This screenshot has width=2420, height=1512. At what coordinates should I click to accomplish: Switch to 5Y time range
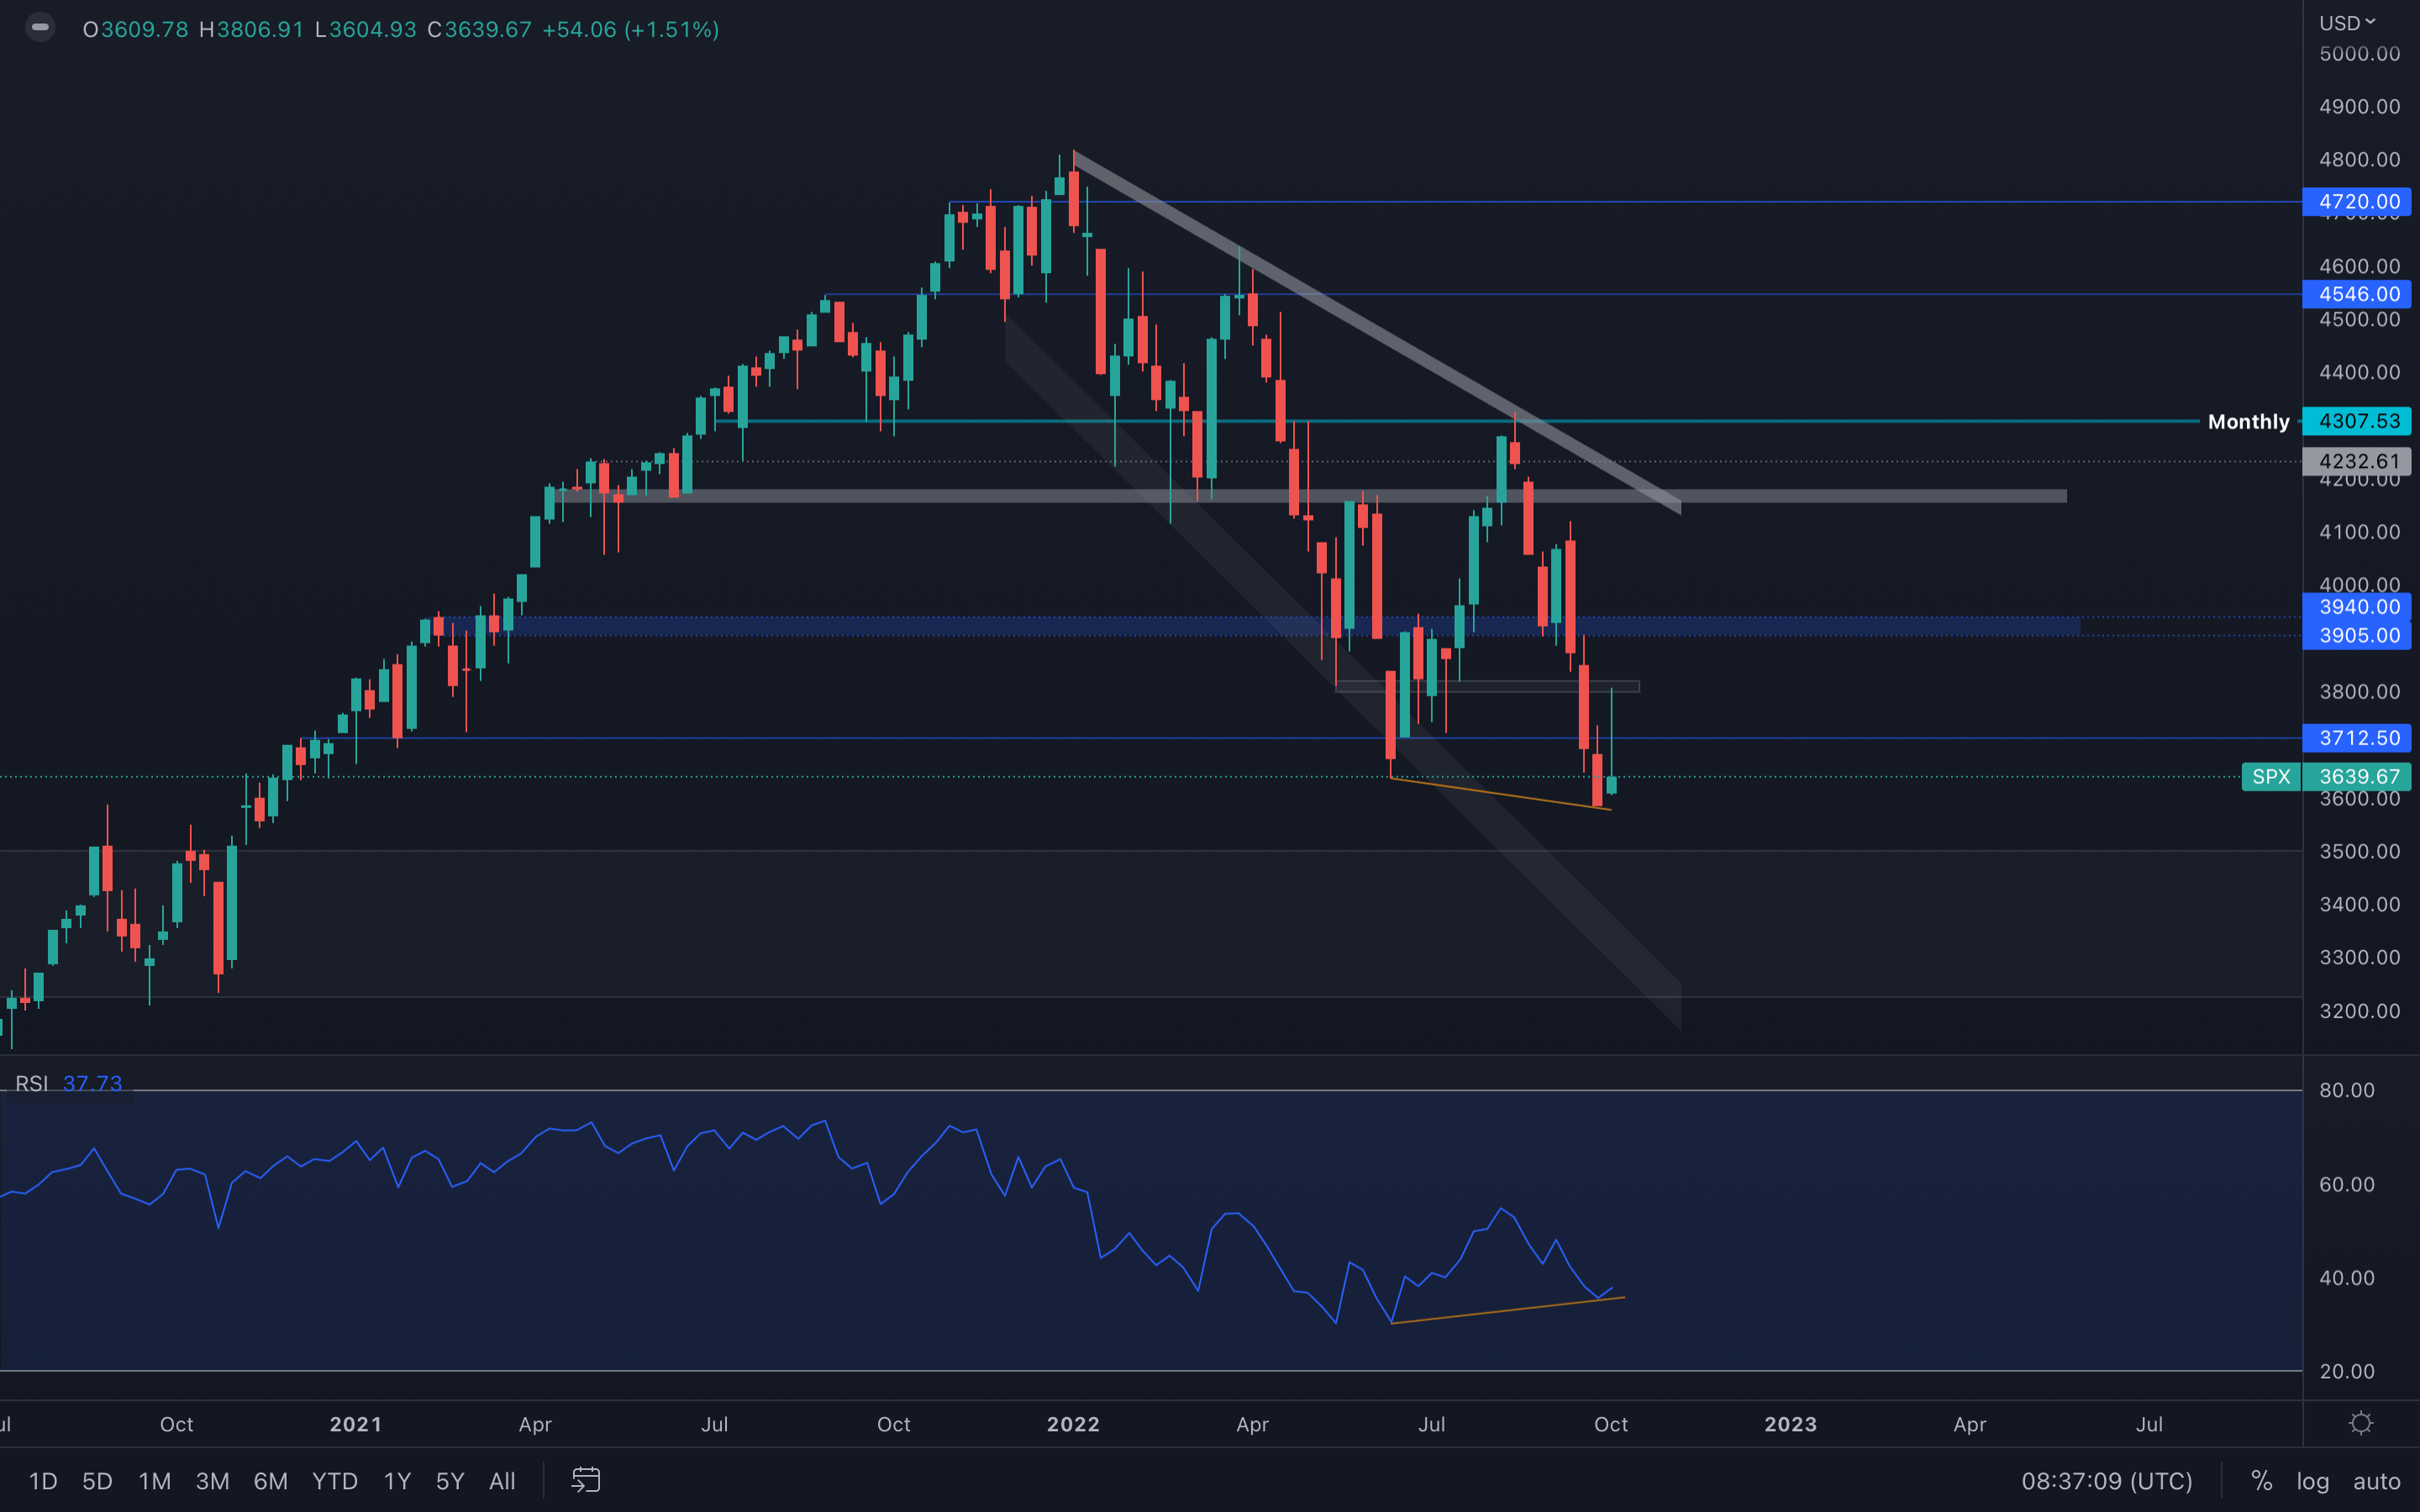click(x=450, y=1481)
